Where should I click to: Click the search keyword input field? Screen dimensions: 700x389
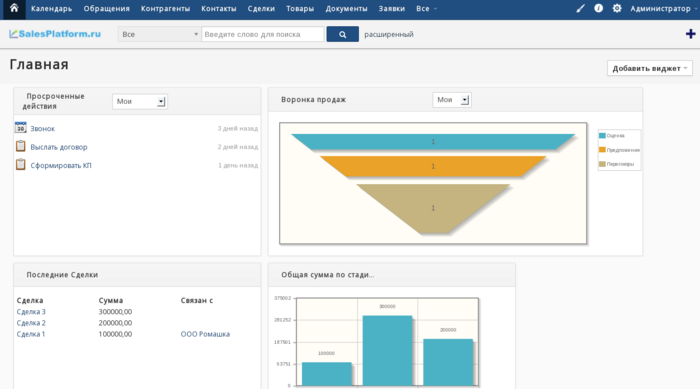click(x=262, y=34)
